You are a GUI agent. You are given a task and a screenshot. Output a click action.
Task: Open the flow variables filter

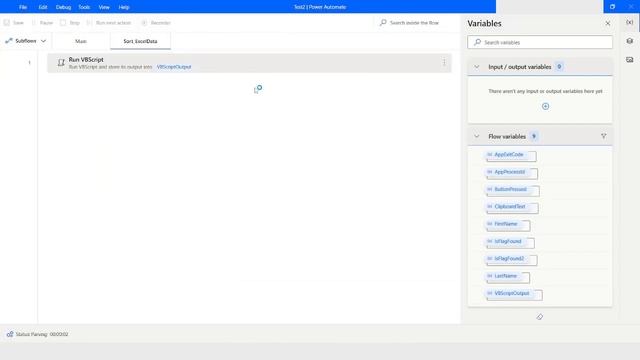(x=603, y=136)
